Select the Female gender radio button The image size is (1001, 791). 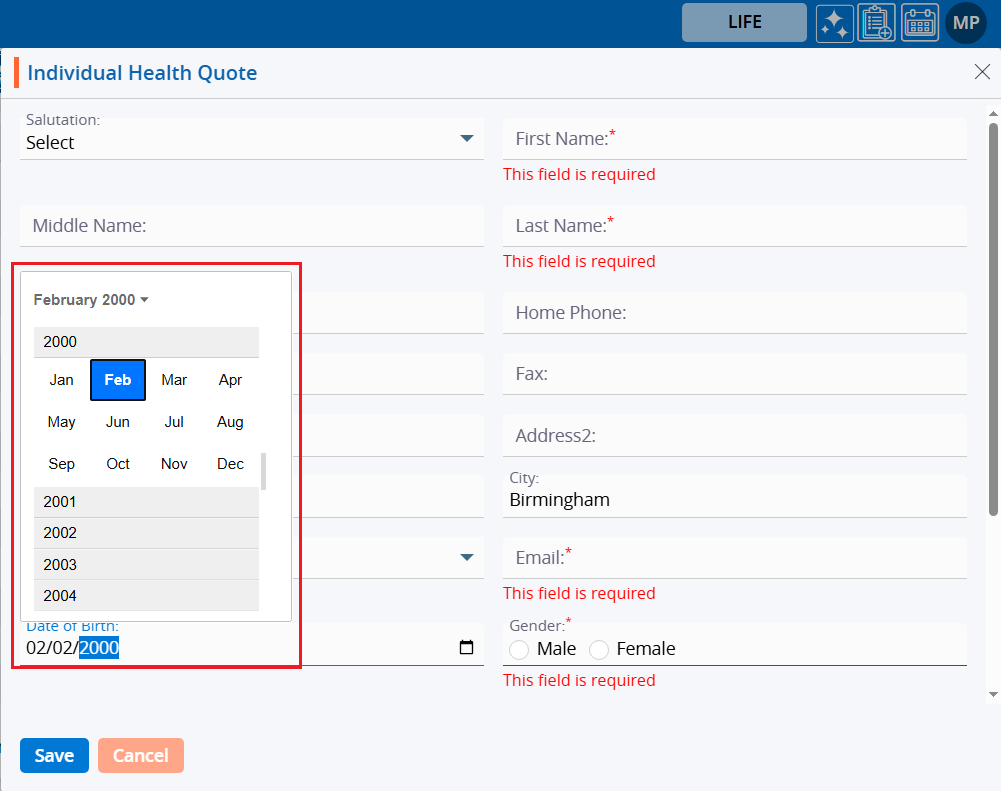click(x=599, y=650)
